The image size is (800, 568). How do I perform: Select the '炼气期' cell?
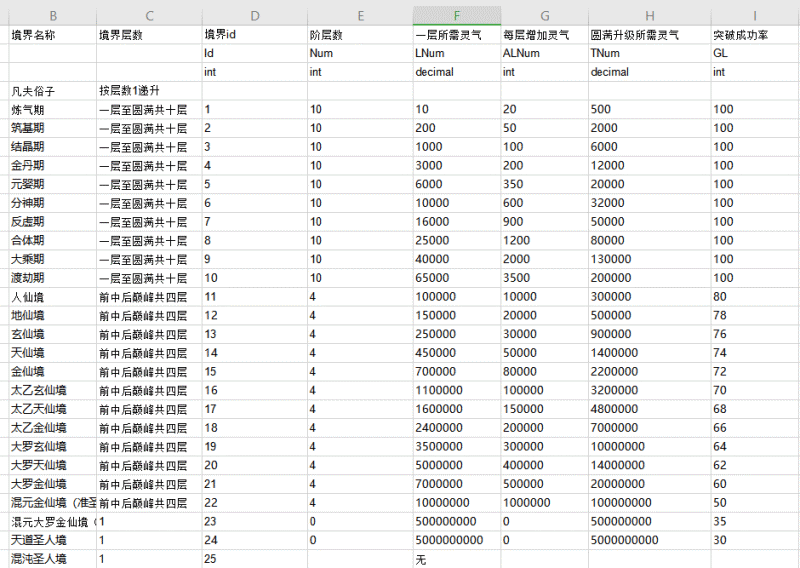(x=53, y=110)
